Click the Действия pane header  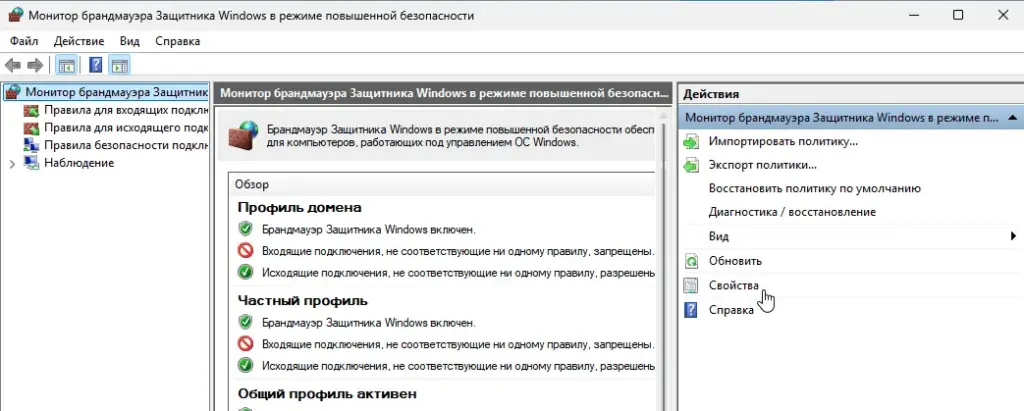coord(850,94)
